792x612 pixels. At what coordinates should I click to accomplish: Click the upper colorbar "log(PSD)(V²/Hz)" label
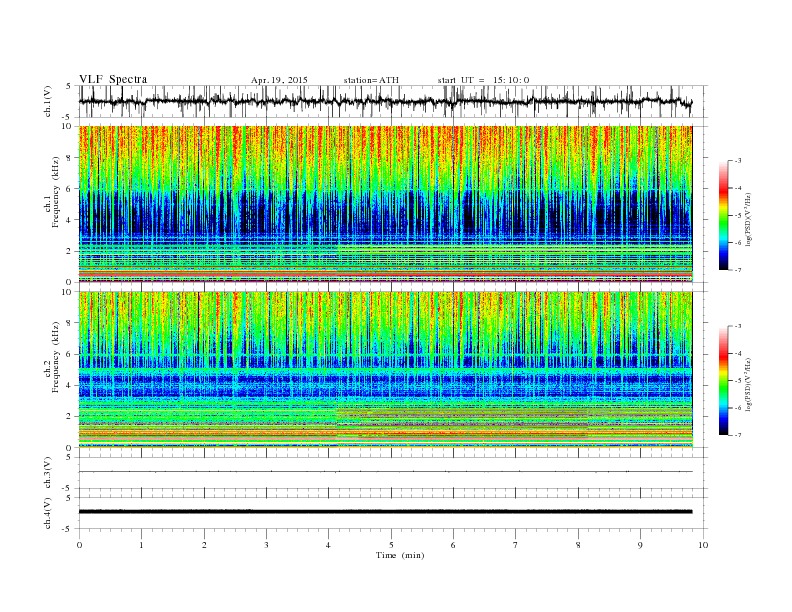(749, 218)
